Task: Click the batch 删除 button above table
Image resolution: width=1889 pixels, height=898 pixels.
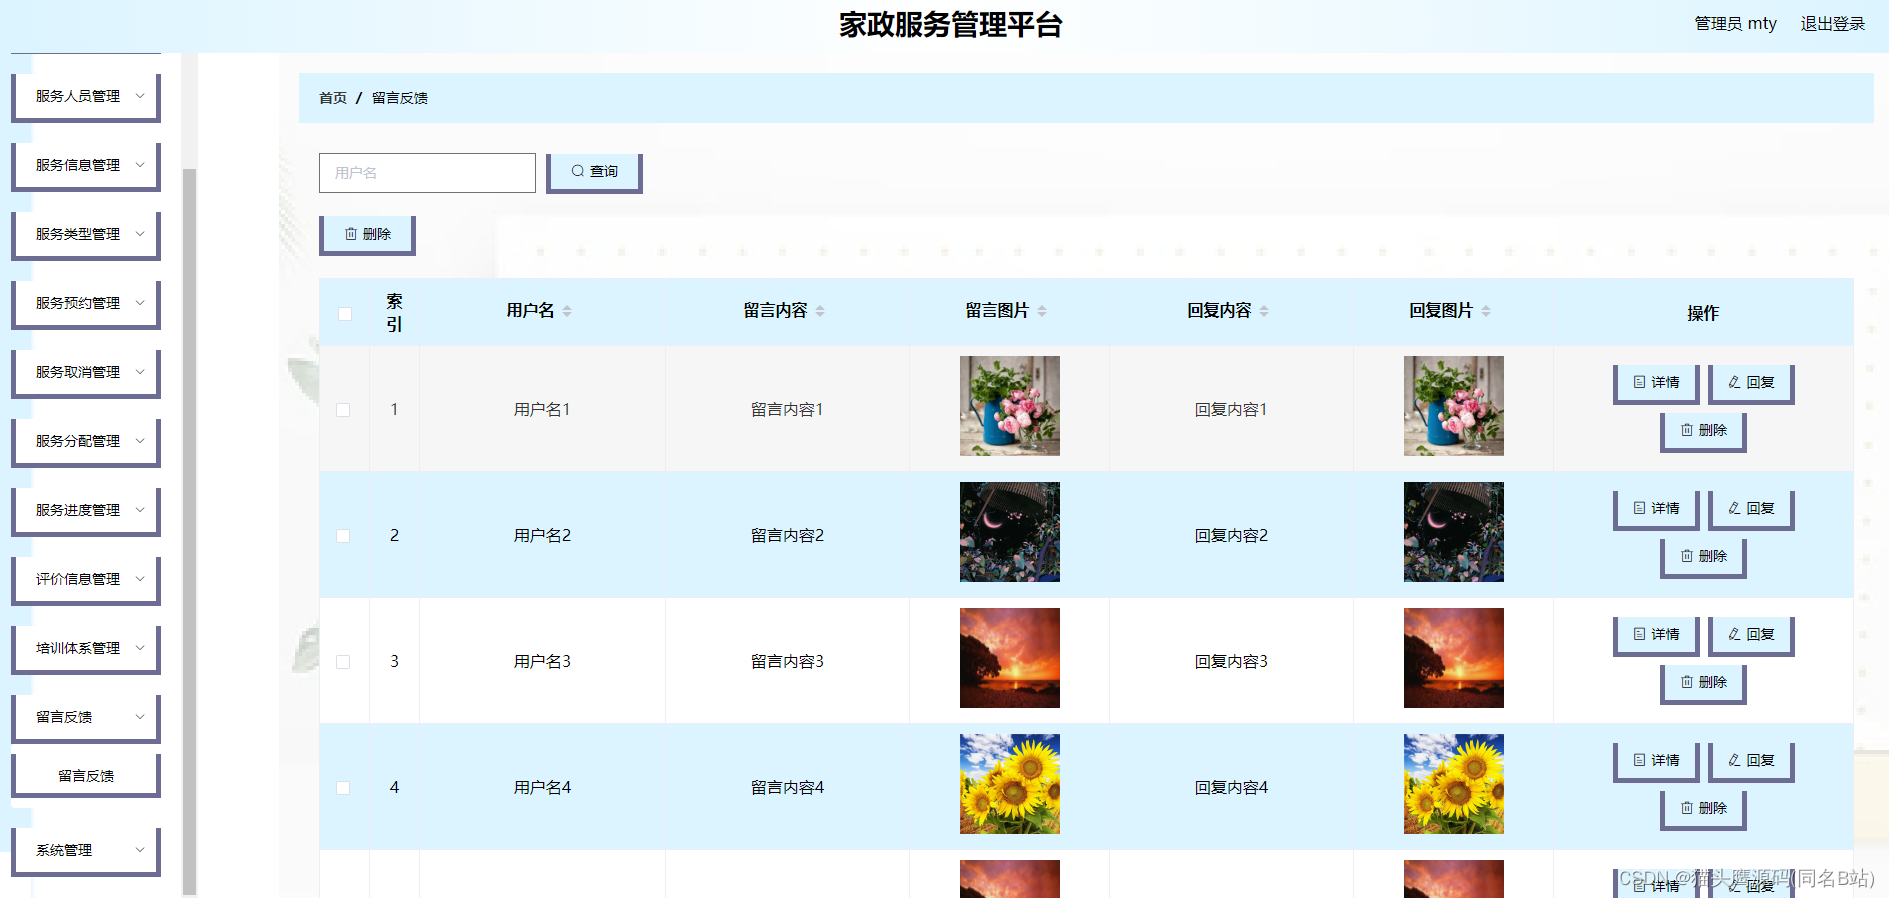Action: [x=367, y=235]
